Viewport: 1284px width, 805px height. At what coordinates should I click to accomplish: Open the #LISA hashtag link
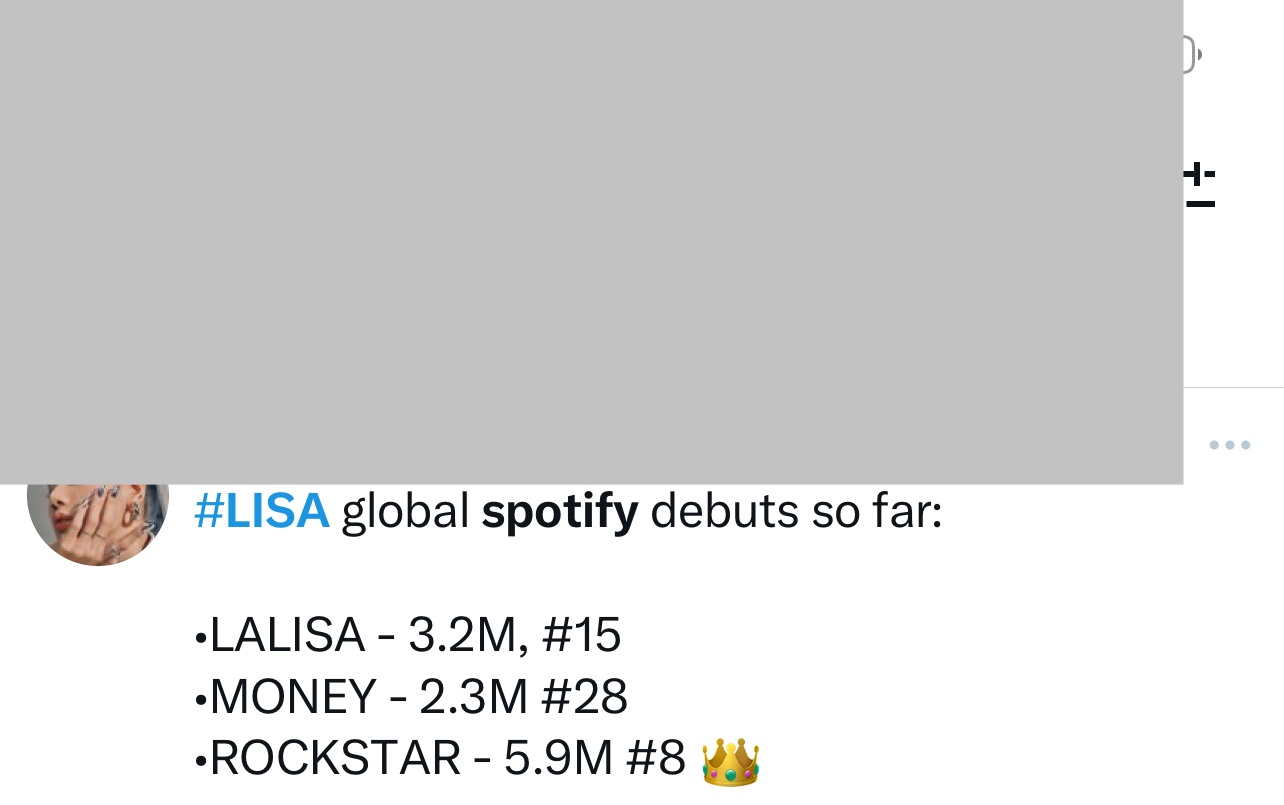pos(261,511)
